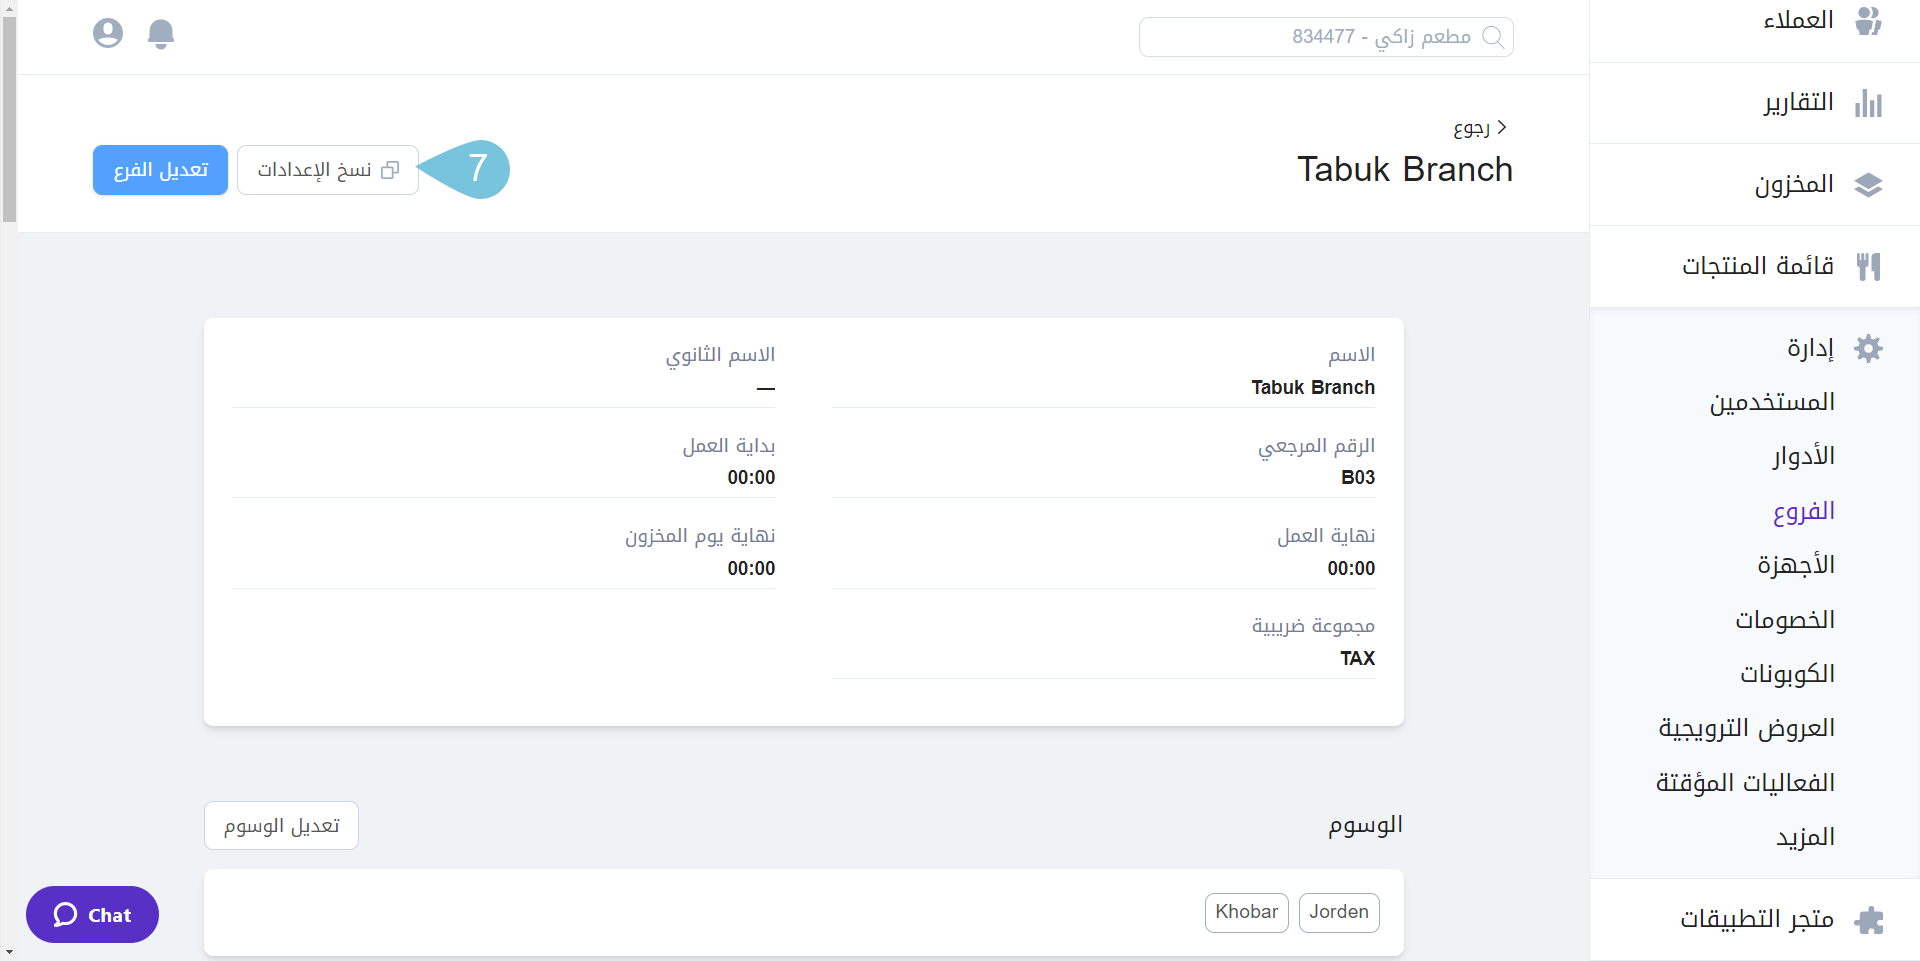Click the customers (العملاء) people icon

click(1868, 21)
